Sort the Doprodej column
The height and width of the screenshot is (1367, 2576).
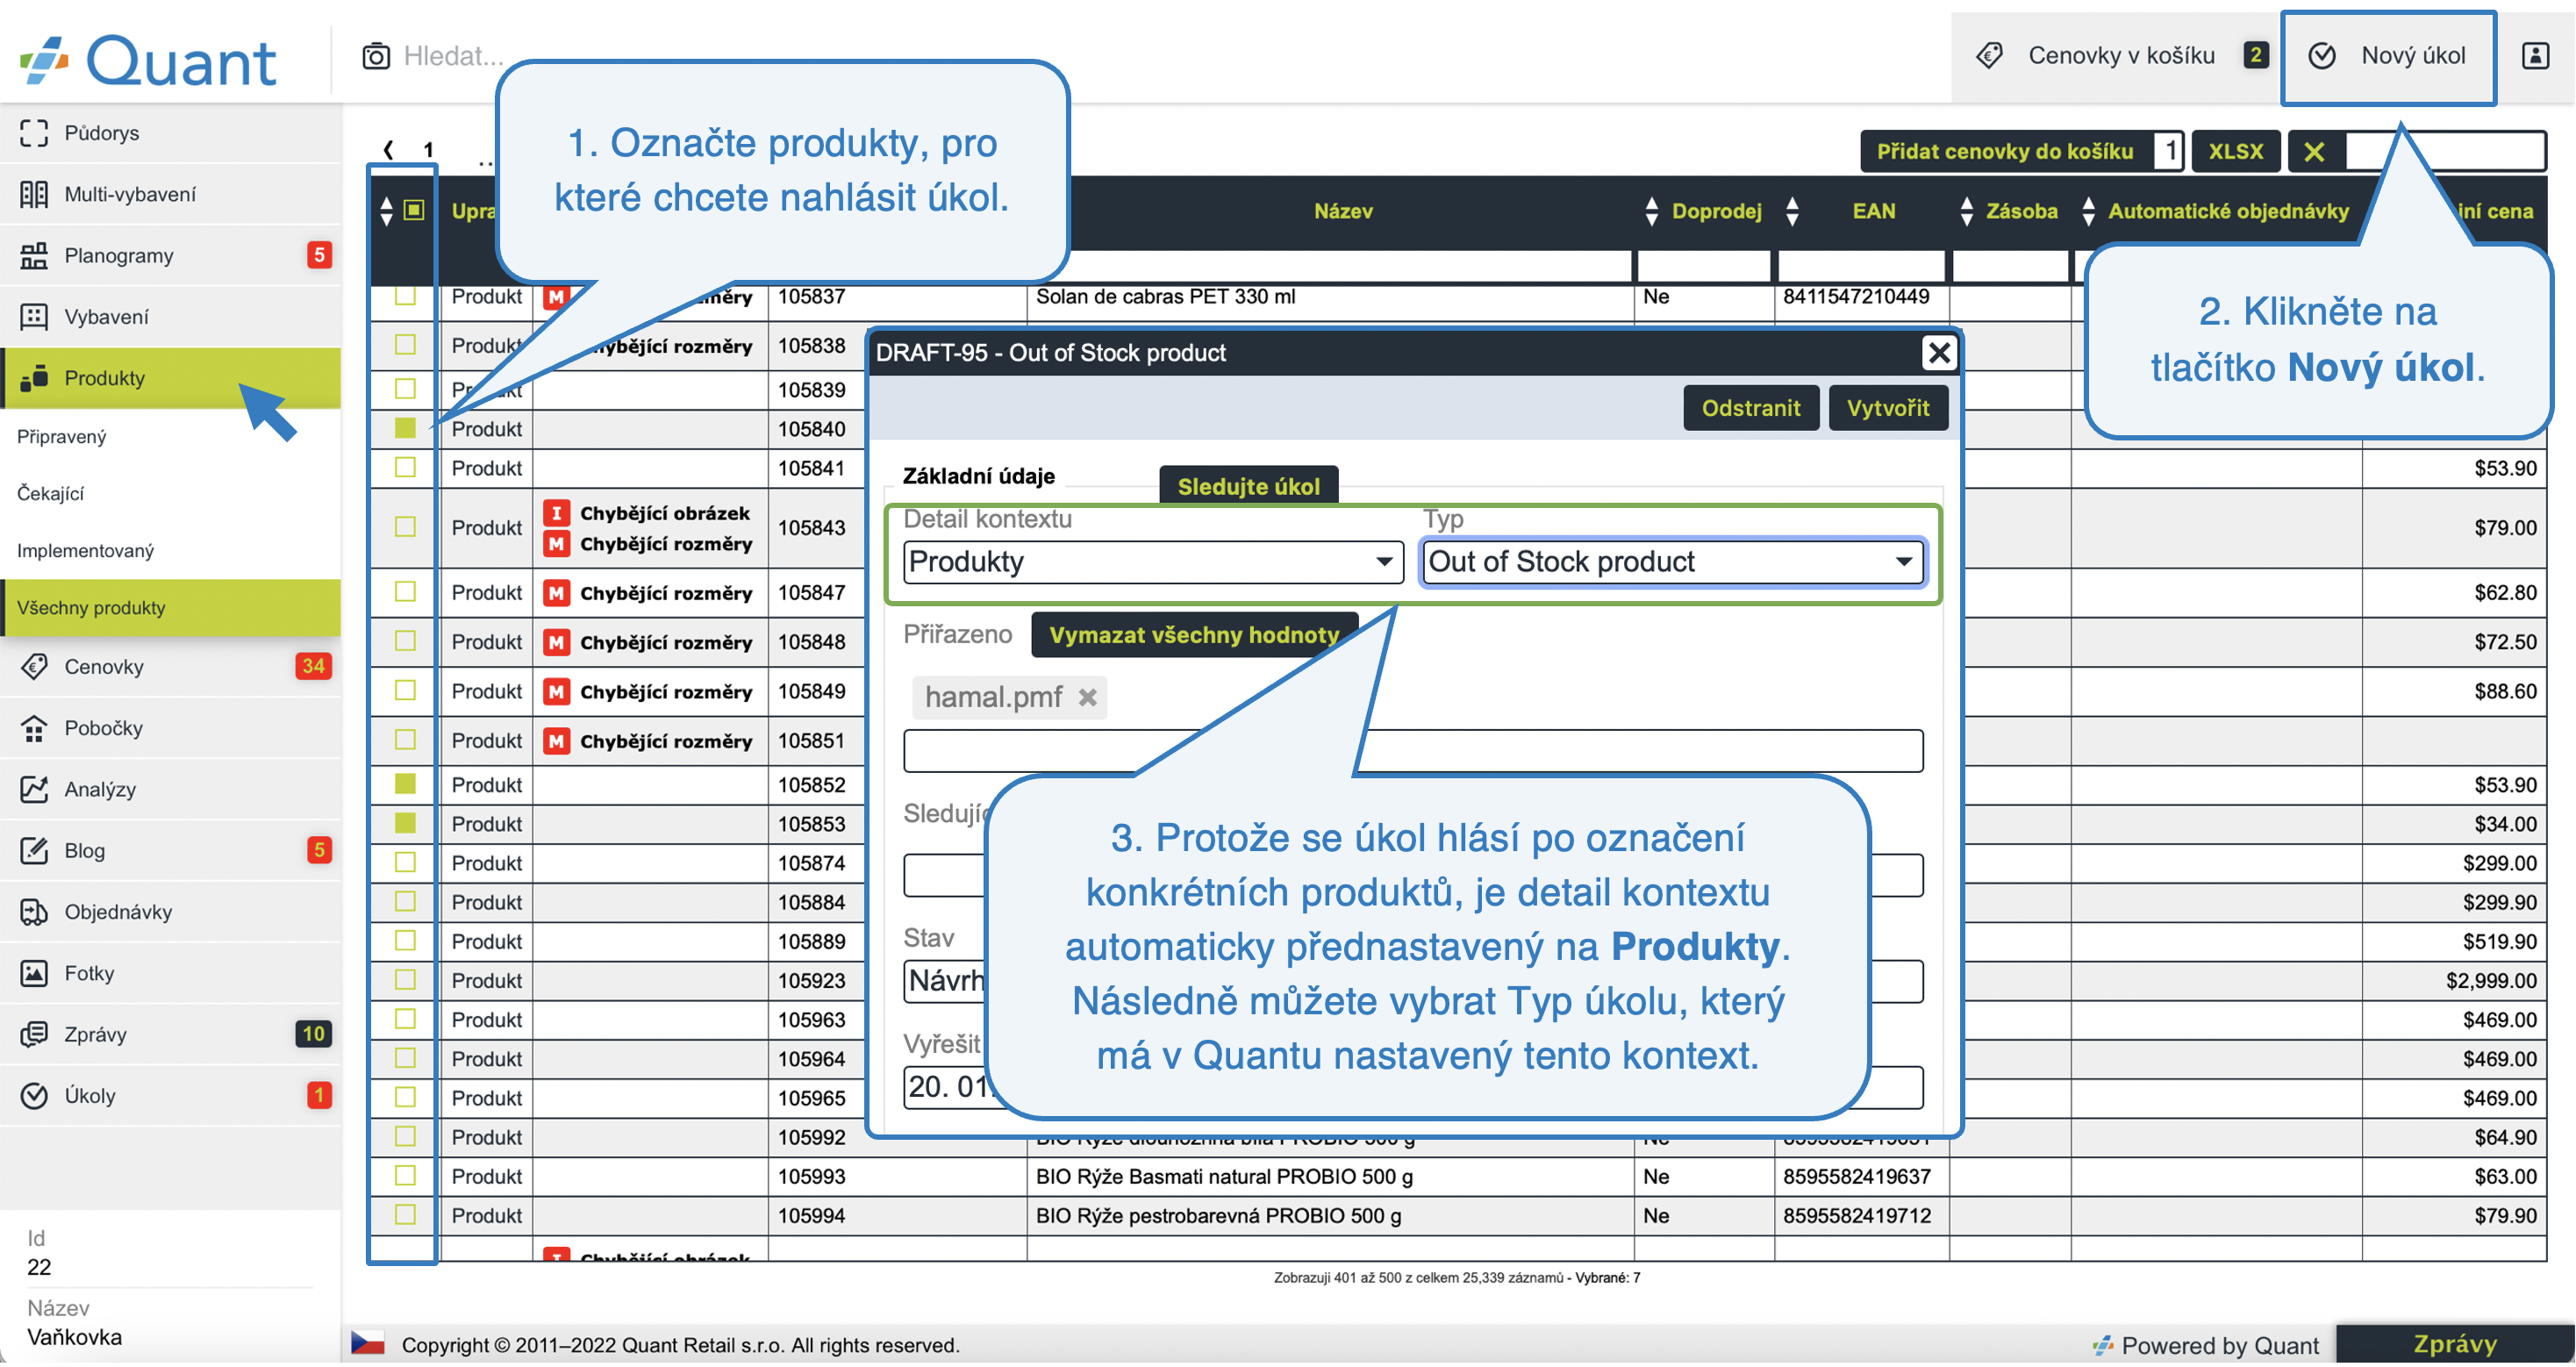(x=1651, y=211)
